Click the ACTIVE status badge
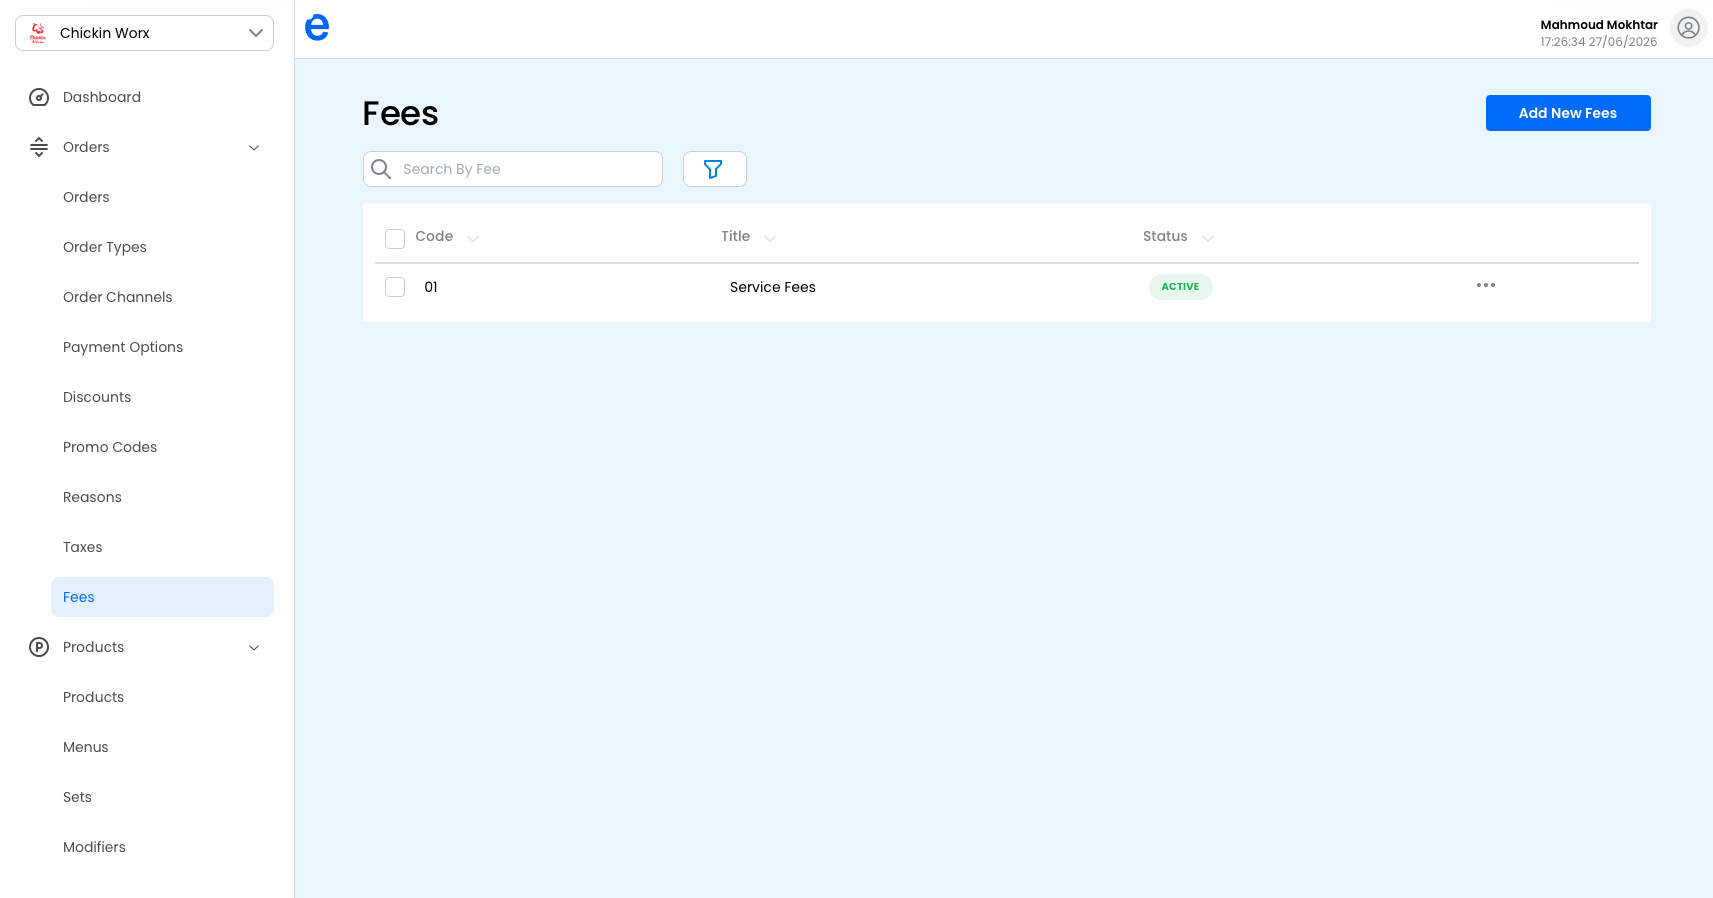Screen dimensions: 1713x898 point(1181,287)
